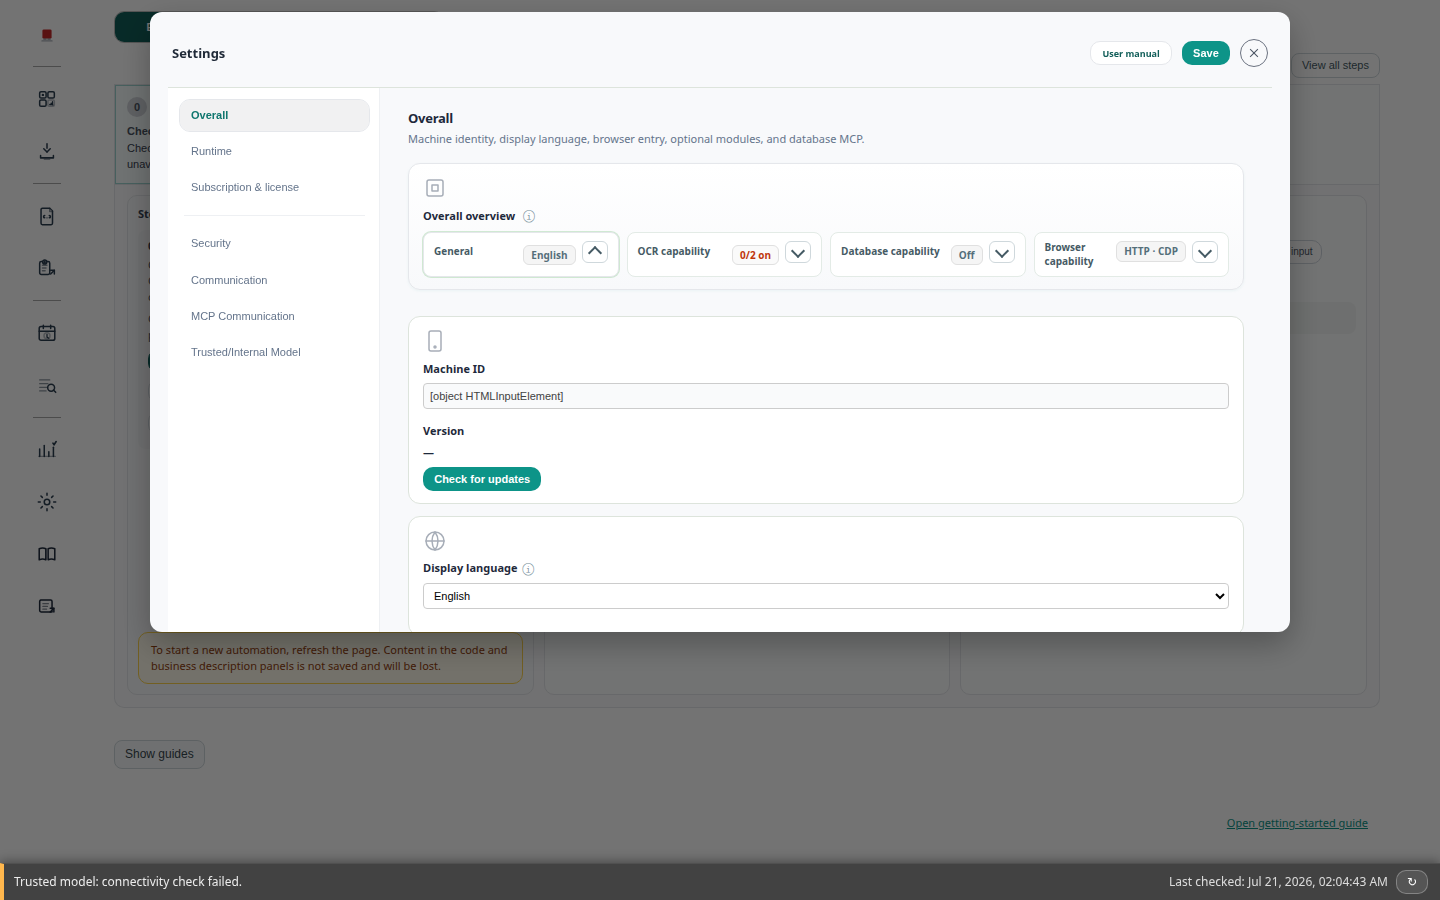Click the gear settings icon in sidebar
This screenshot has width=1440, height=900.
(x=47, y=502)
